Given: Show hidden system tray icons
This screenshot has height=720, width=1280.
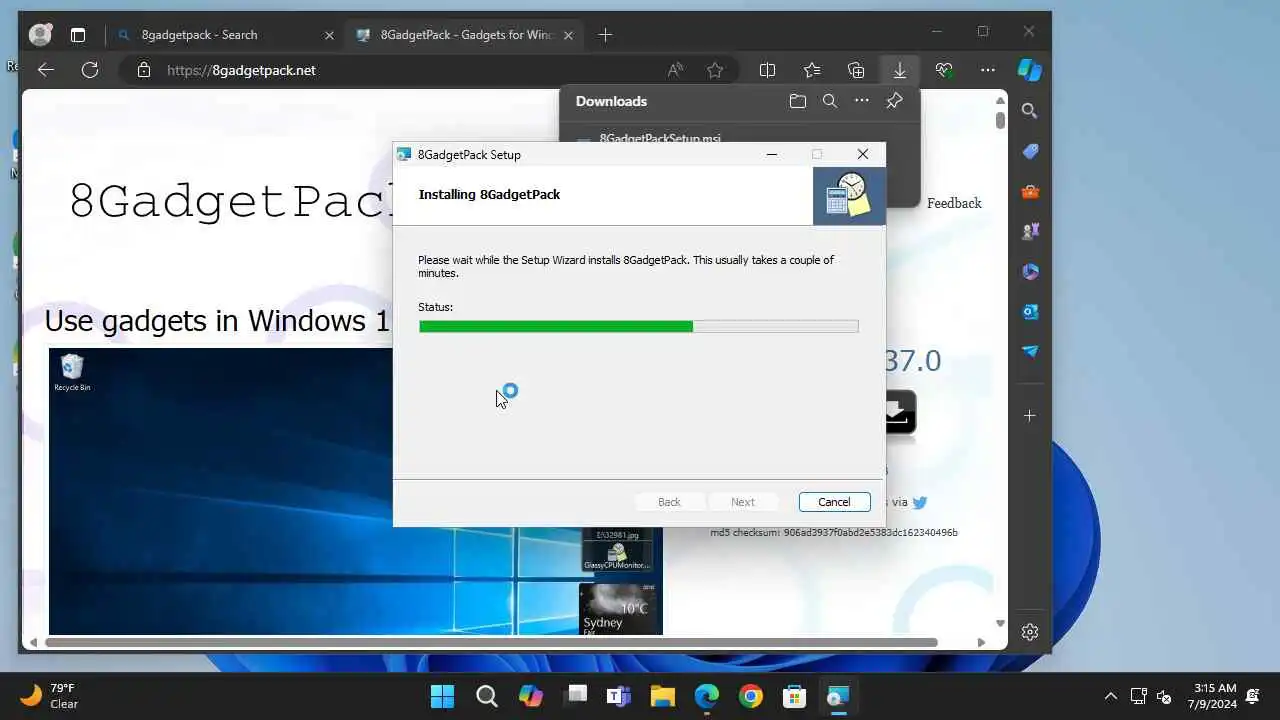Looking at the screenshot, I should [x=1110, y=696].
